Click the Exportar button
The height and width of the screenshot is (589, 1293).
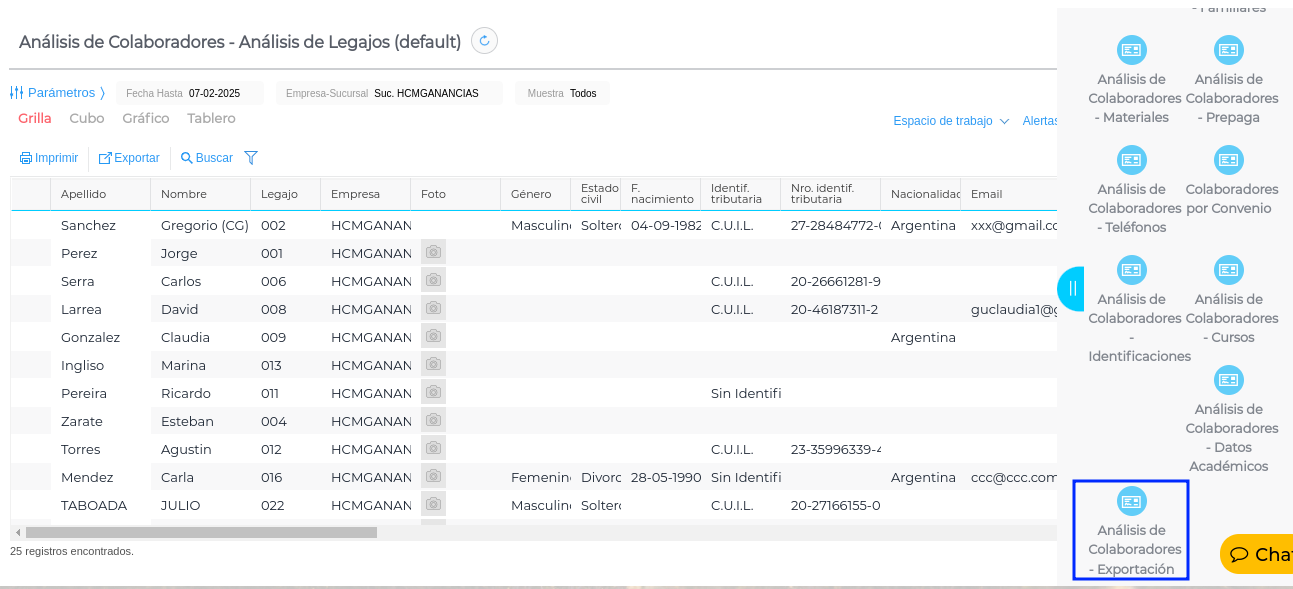tap(129, 158)
